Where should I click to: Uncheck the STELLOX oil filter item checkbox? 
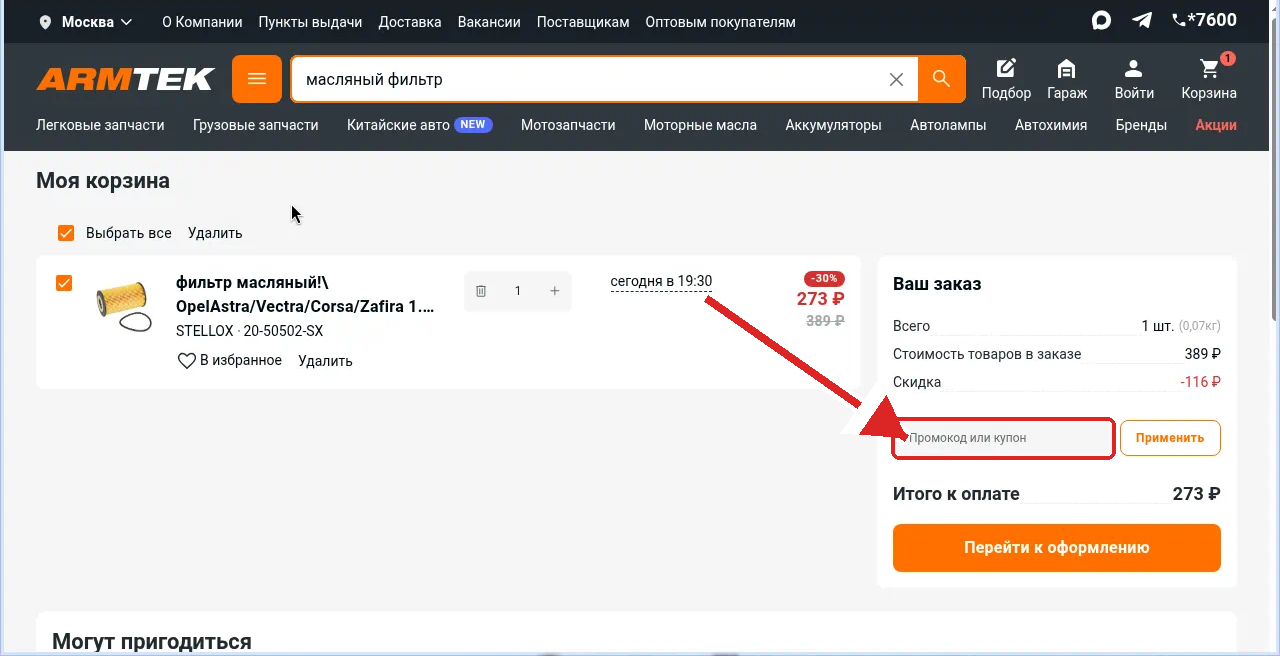click(x=64, y=283)
